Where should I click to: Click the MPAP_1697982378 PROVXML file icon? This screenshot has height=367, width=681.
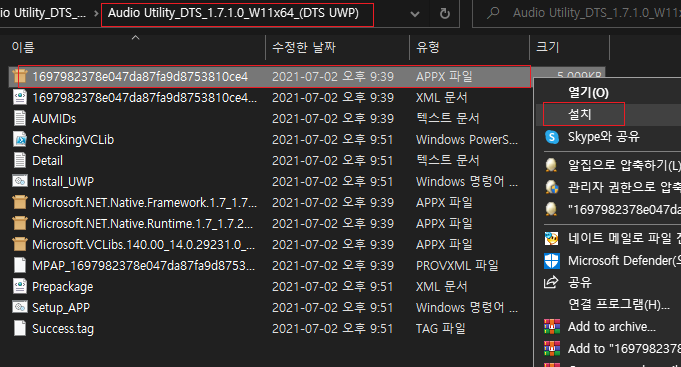(20, 265)
